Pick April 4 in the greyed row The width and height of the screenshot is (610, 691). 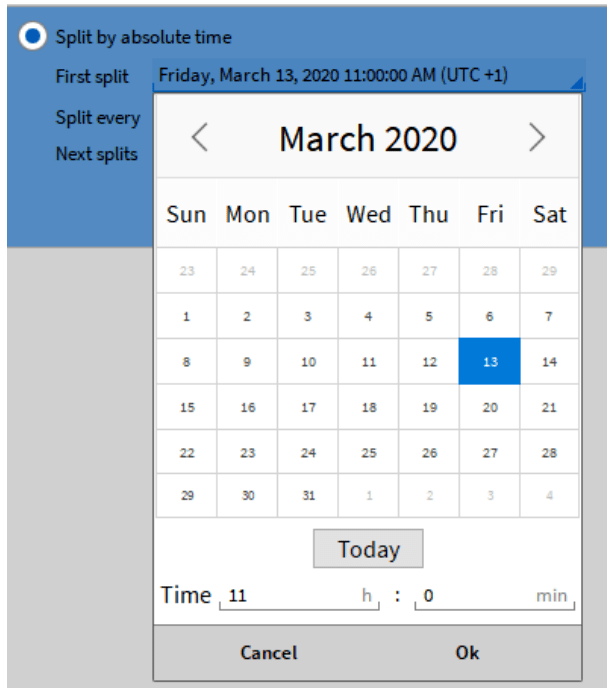coord(549,497)
